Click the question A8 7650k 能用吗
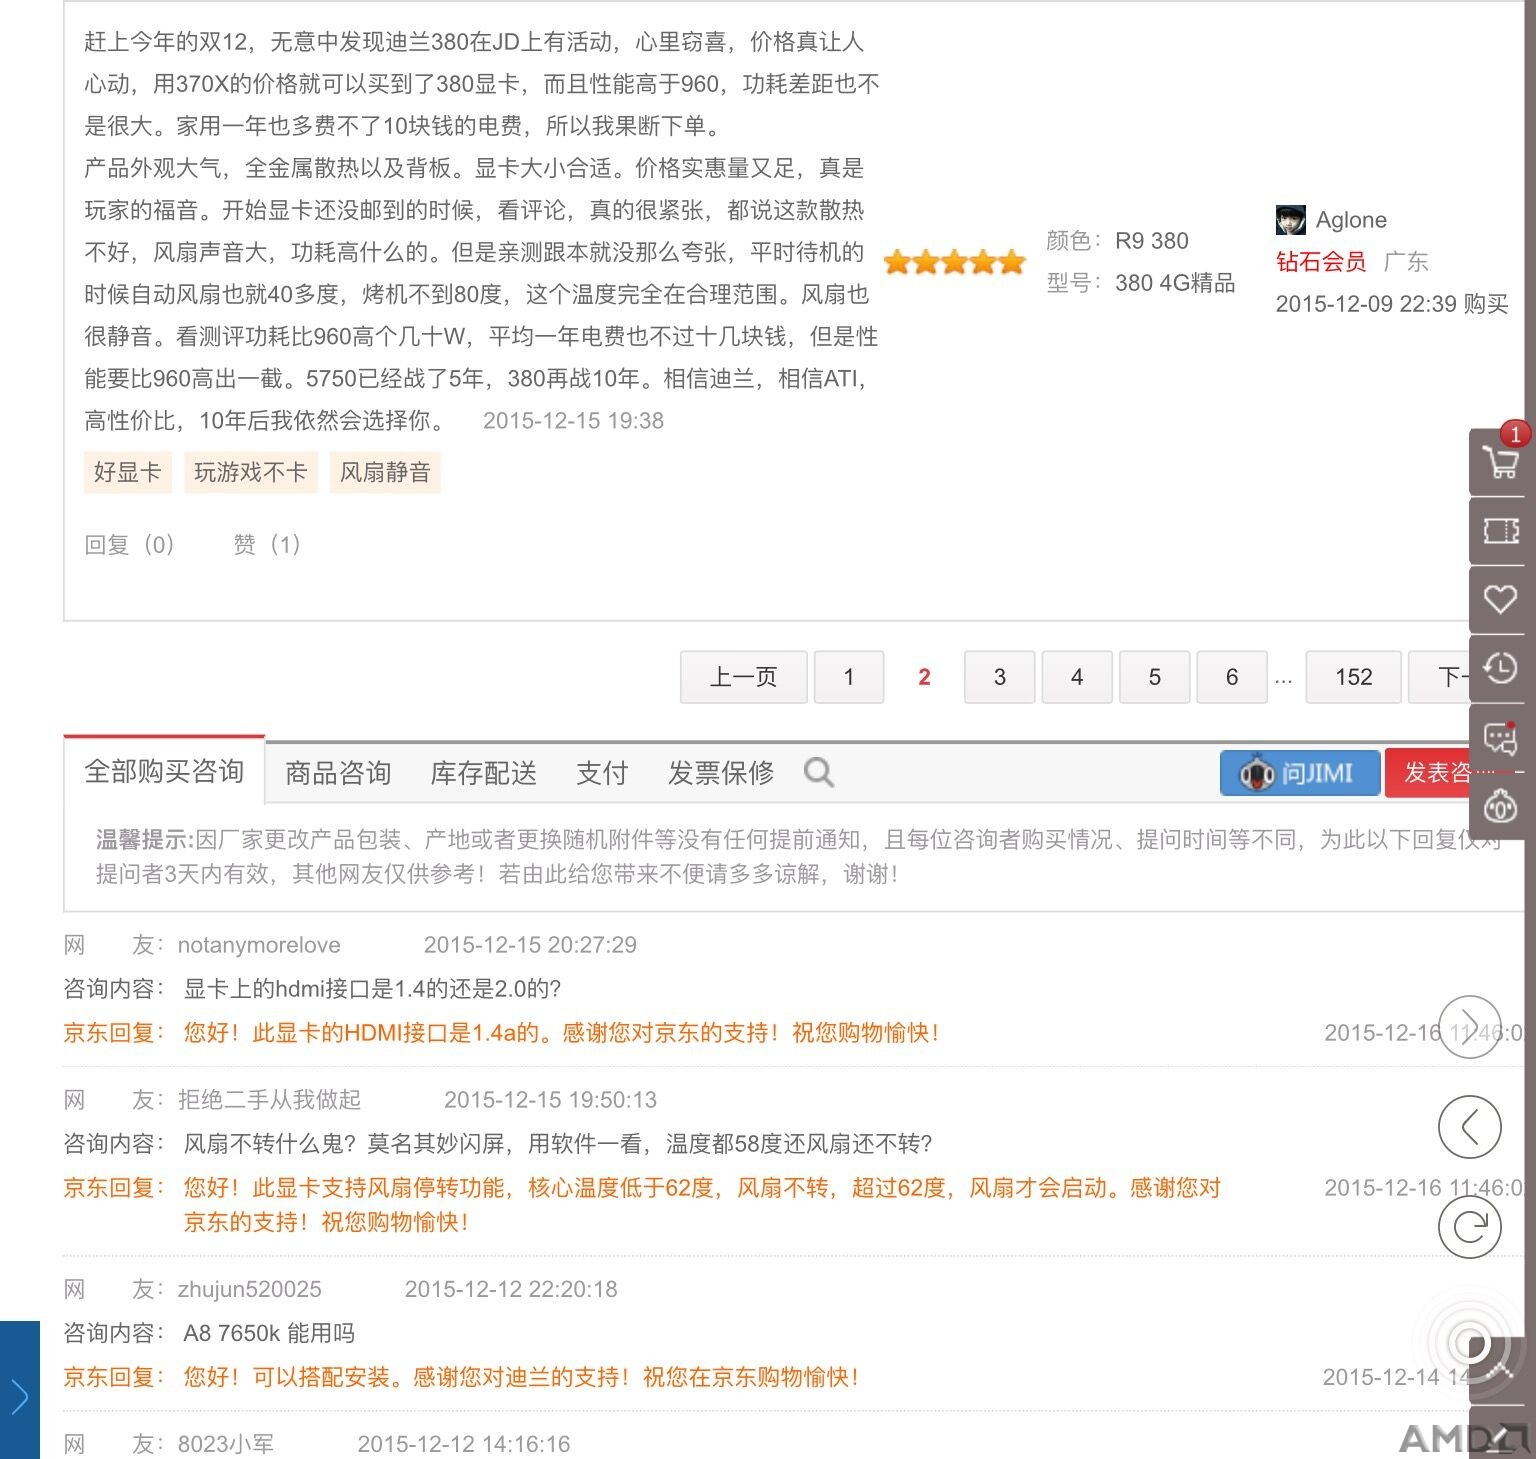The width and height of the screenshot is (1536, 1459). click(269, 1333)
